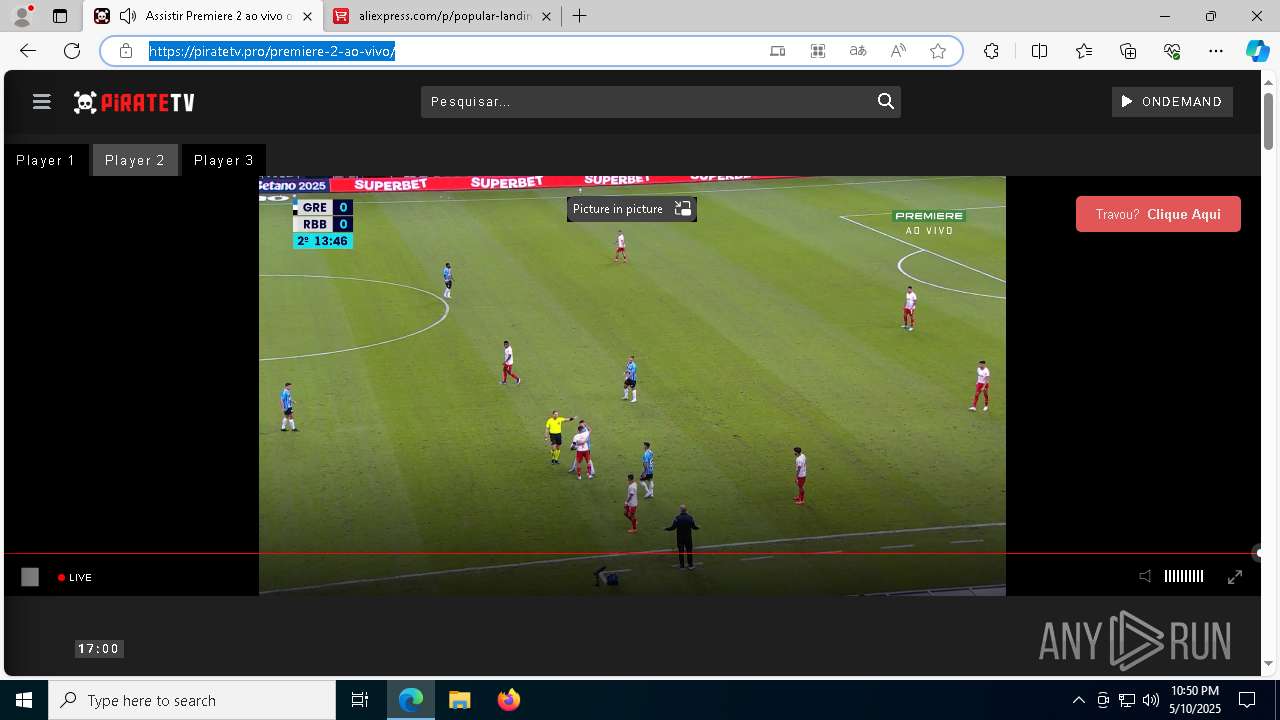The image size is (1280, 720).
Task: Click the Travou? Clique Aqui button
Action: point(1158,214)
